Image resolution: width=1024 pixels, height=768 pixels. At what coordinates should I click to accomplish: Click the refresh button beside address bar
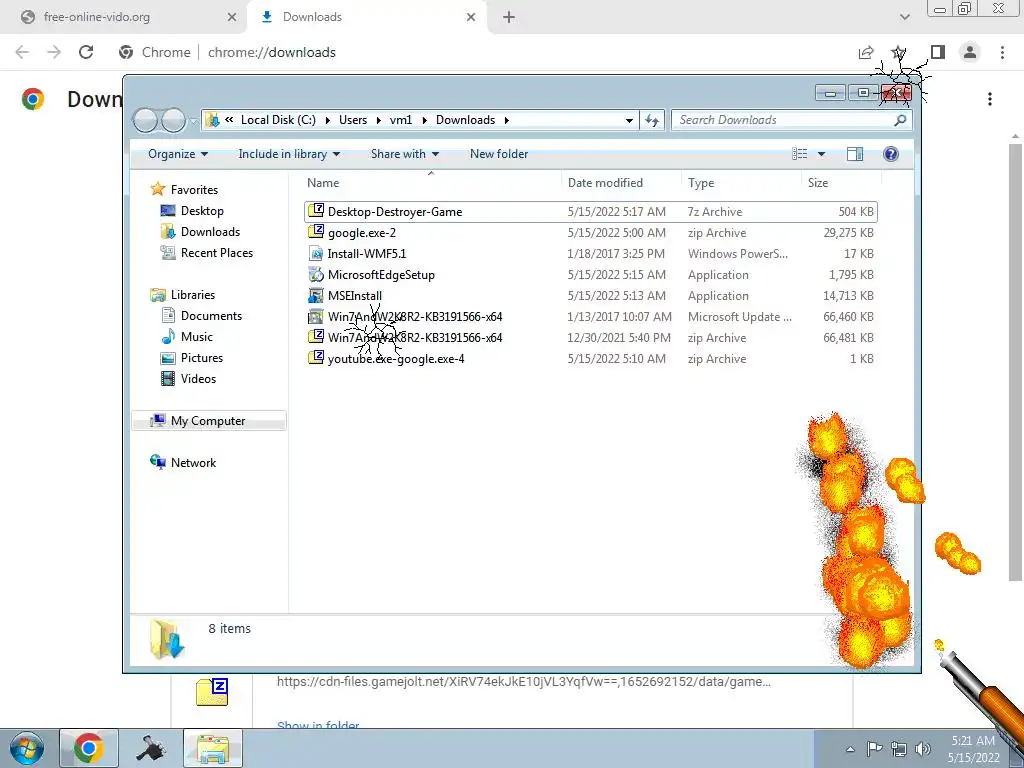(x=652, y=120)
